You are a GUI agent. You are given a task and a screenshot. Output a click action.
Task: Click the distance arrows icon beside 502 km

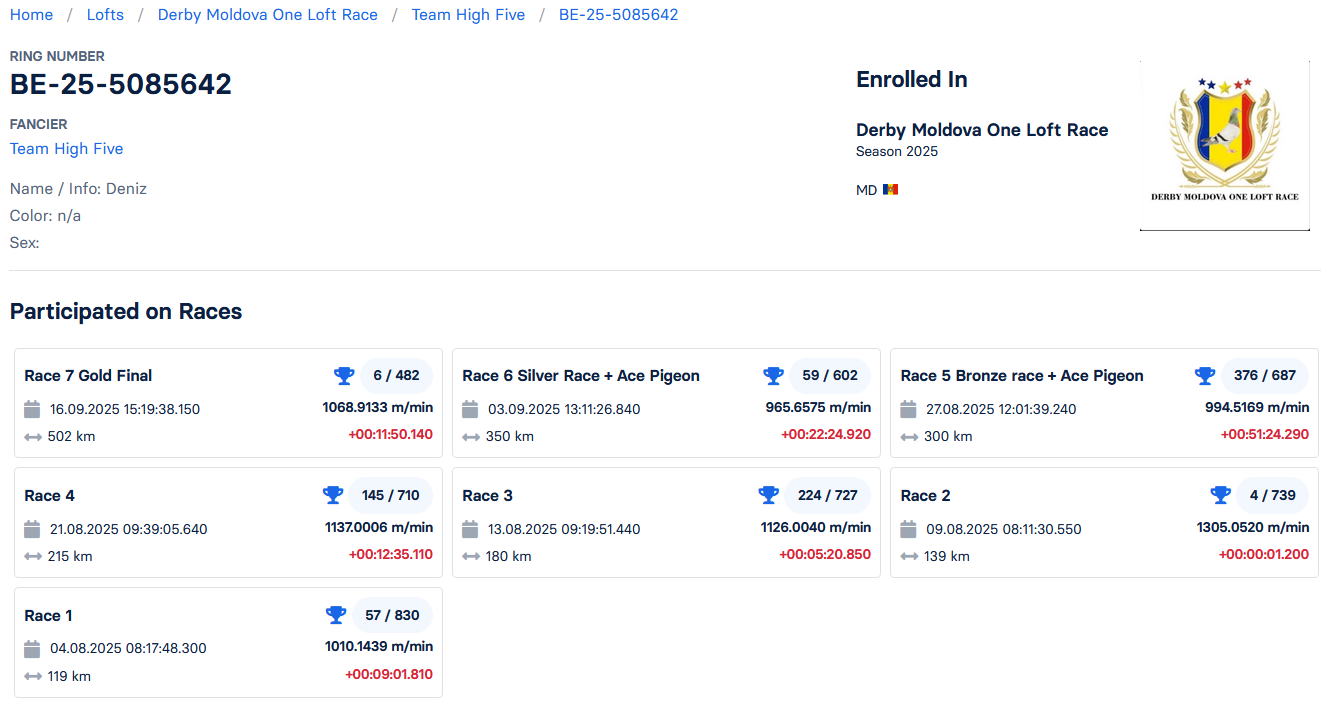coord(33,436)
